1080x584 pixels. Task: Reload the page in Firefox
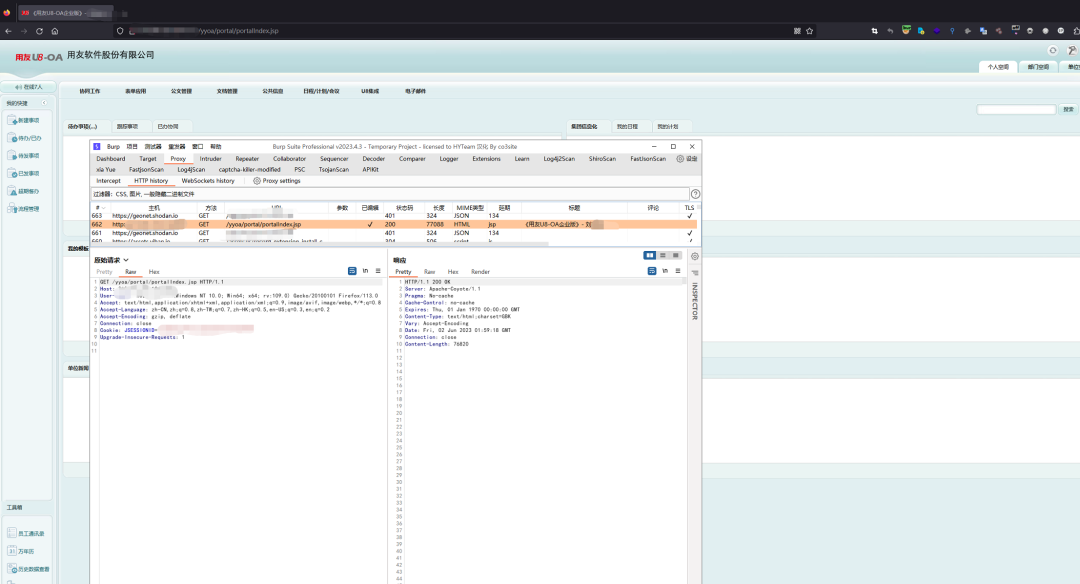click(x=39, y=31)
